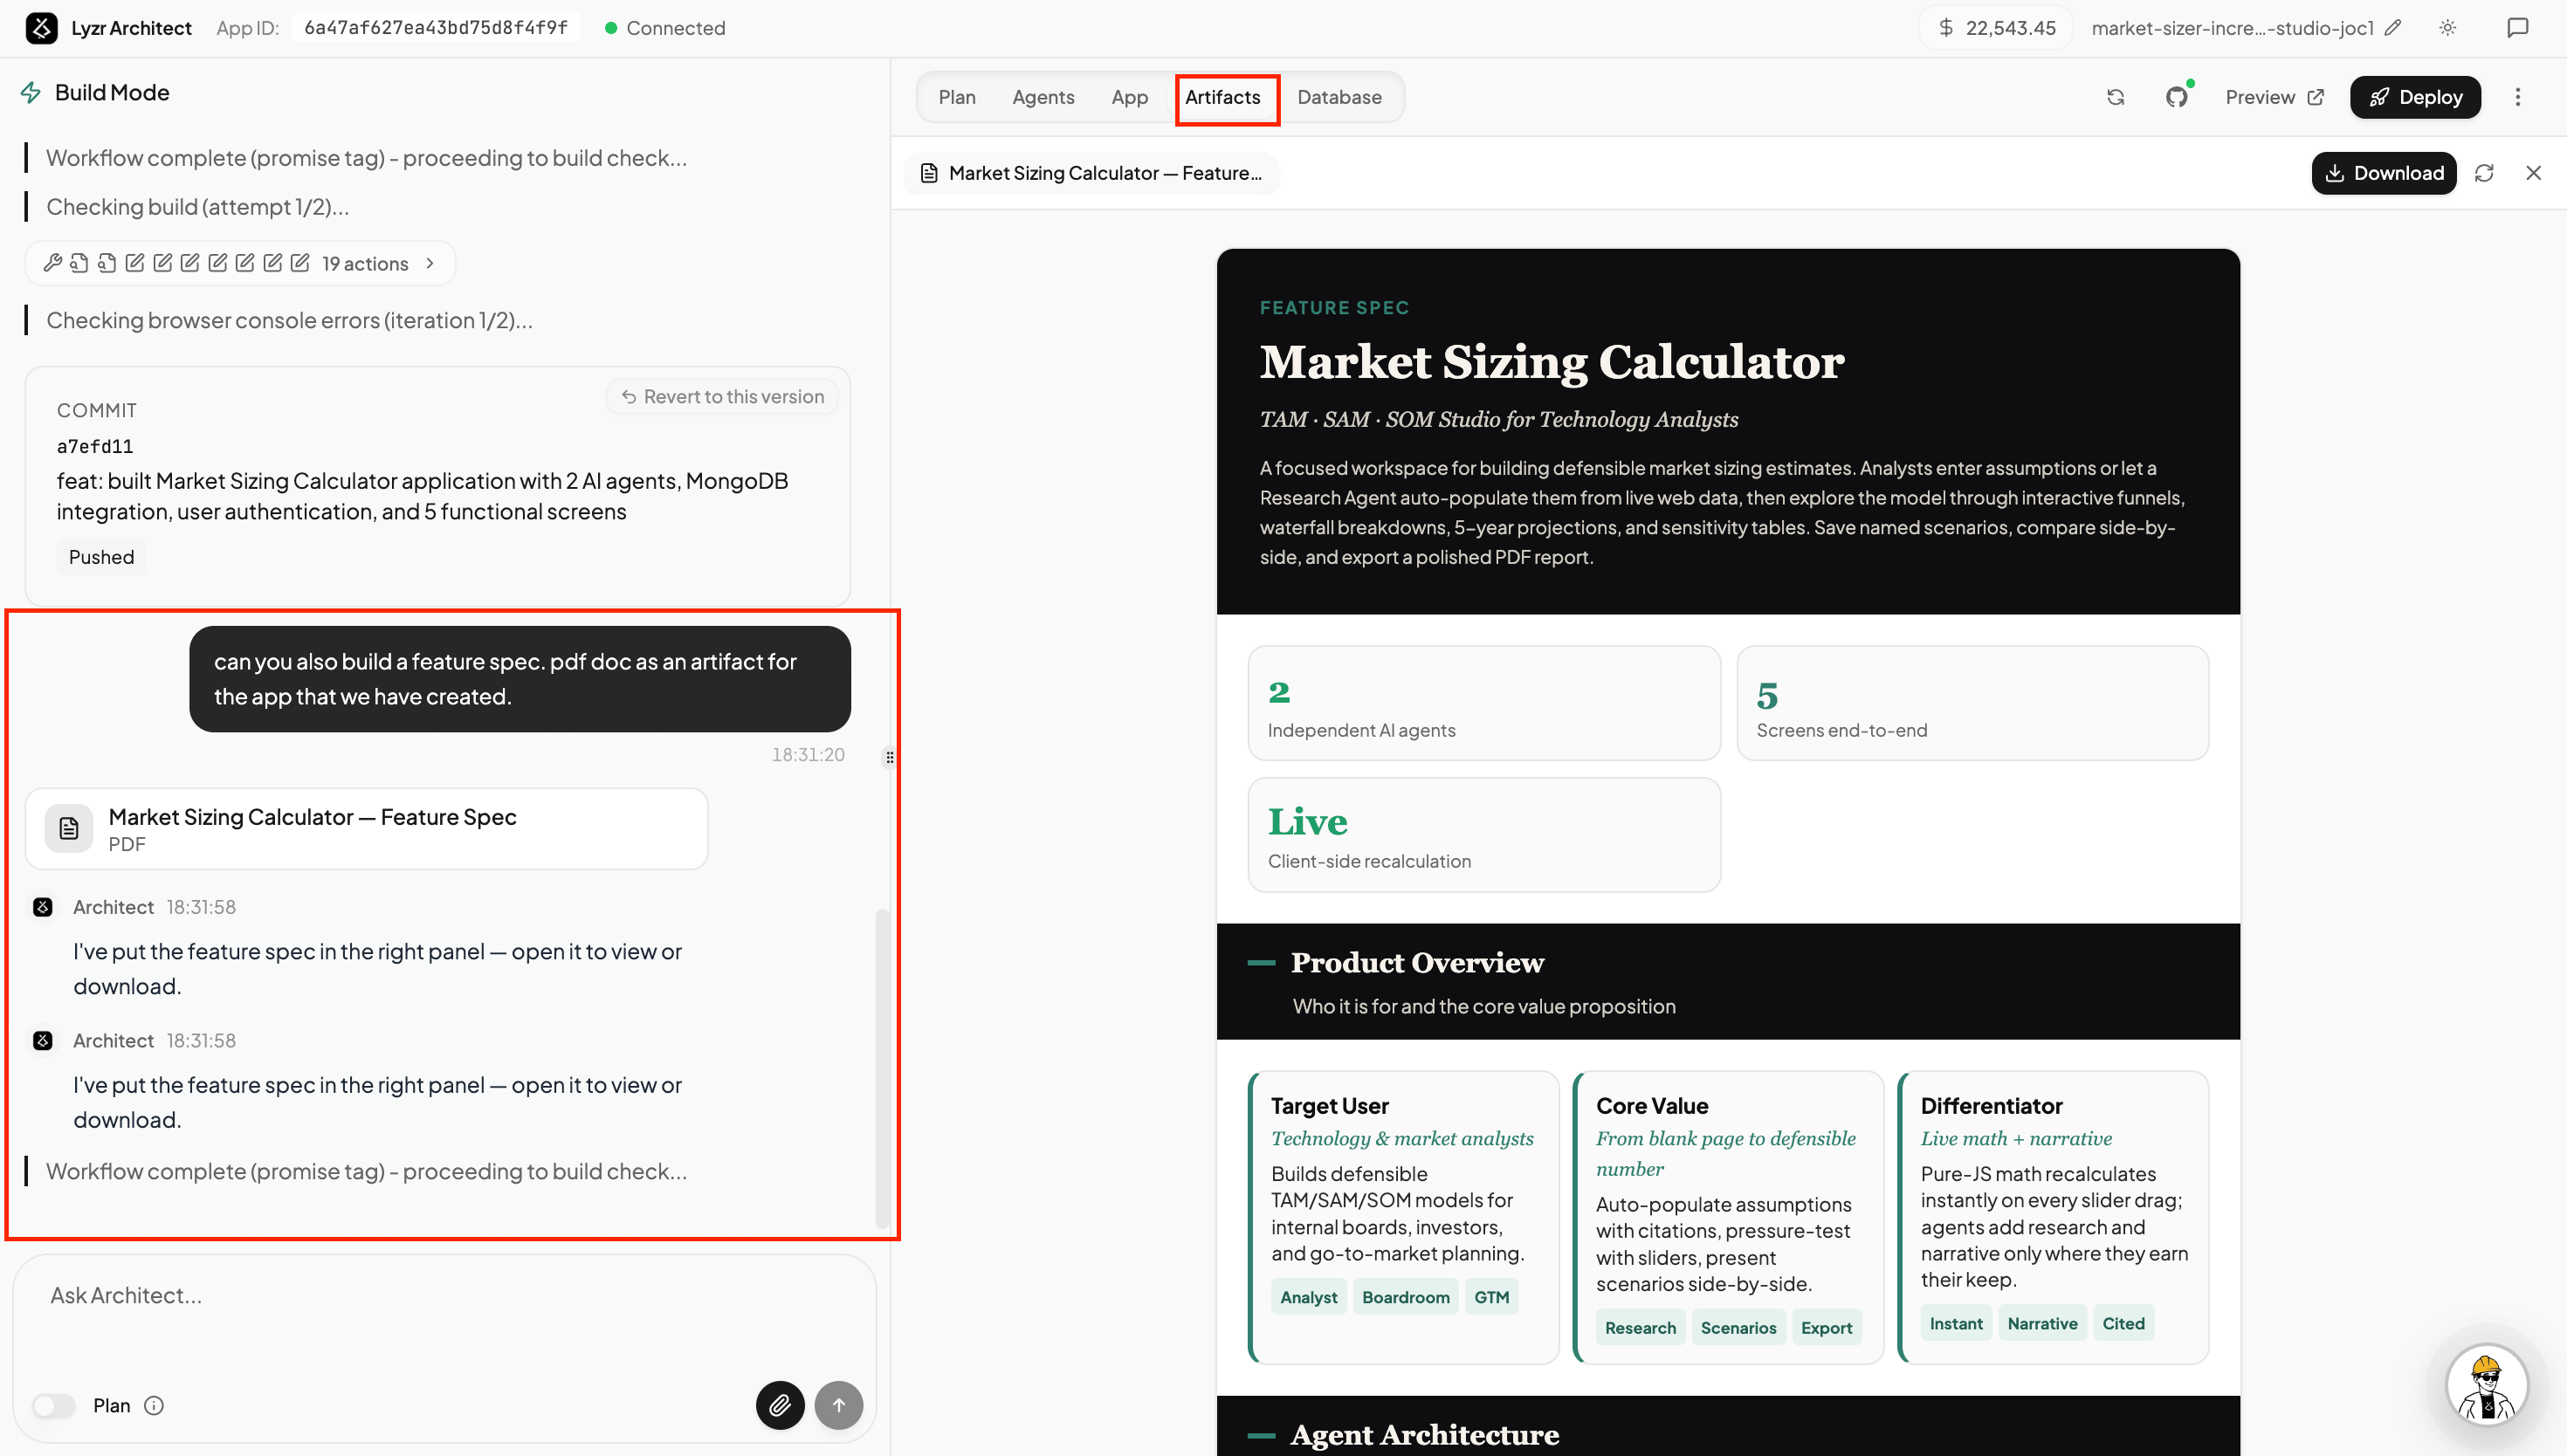The height and width of the screenshot is (1456, 2567).
Task: Click the Research tag in Core Value card
Action: [x=1640, y=1328]
